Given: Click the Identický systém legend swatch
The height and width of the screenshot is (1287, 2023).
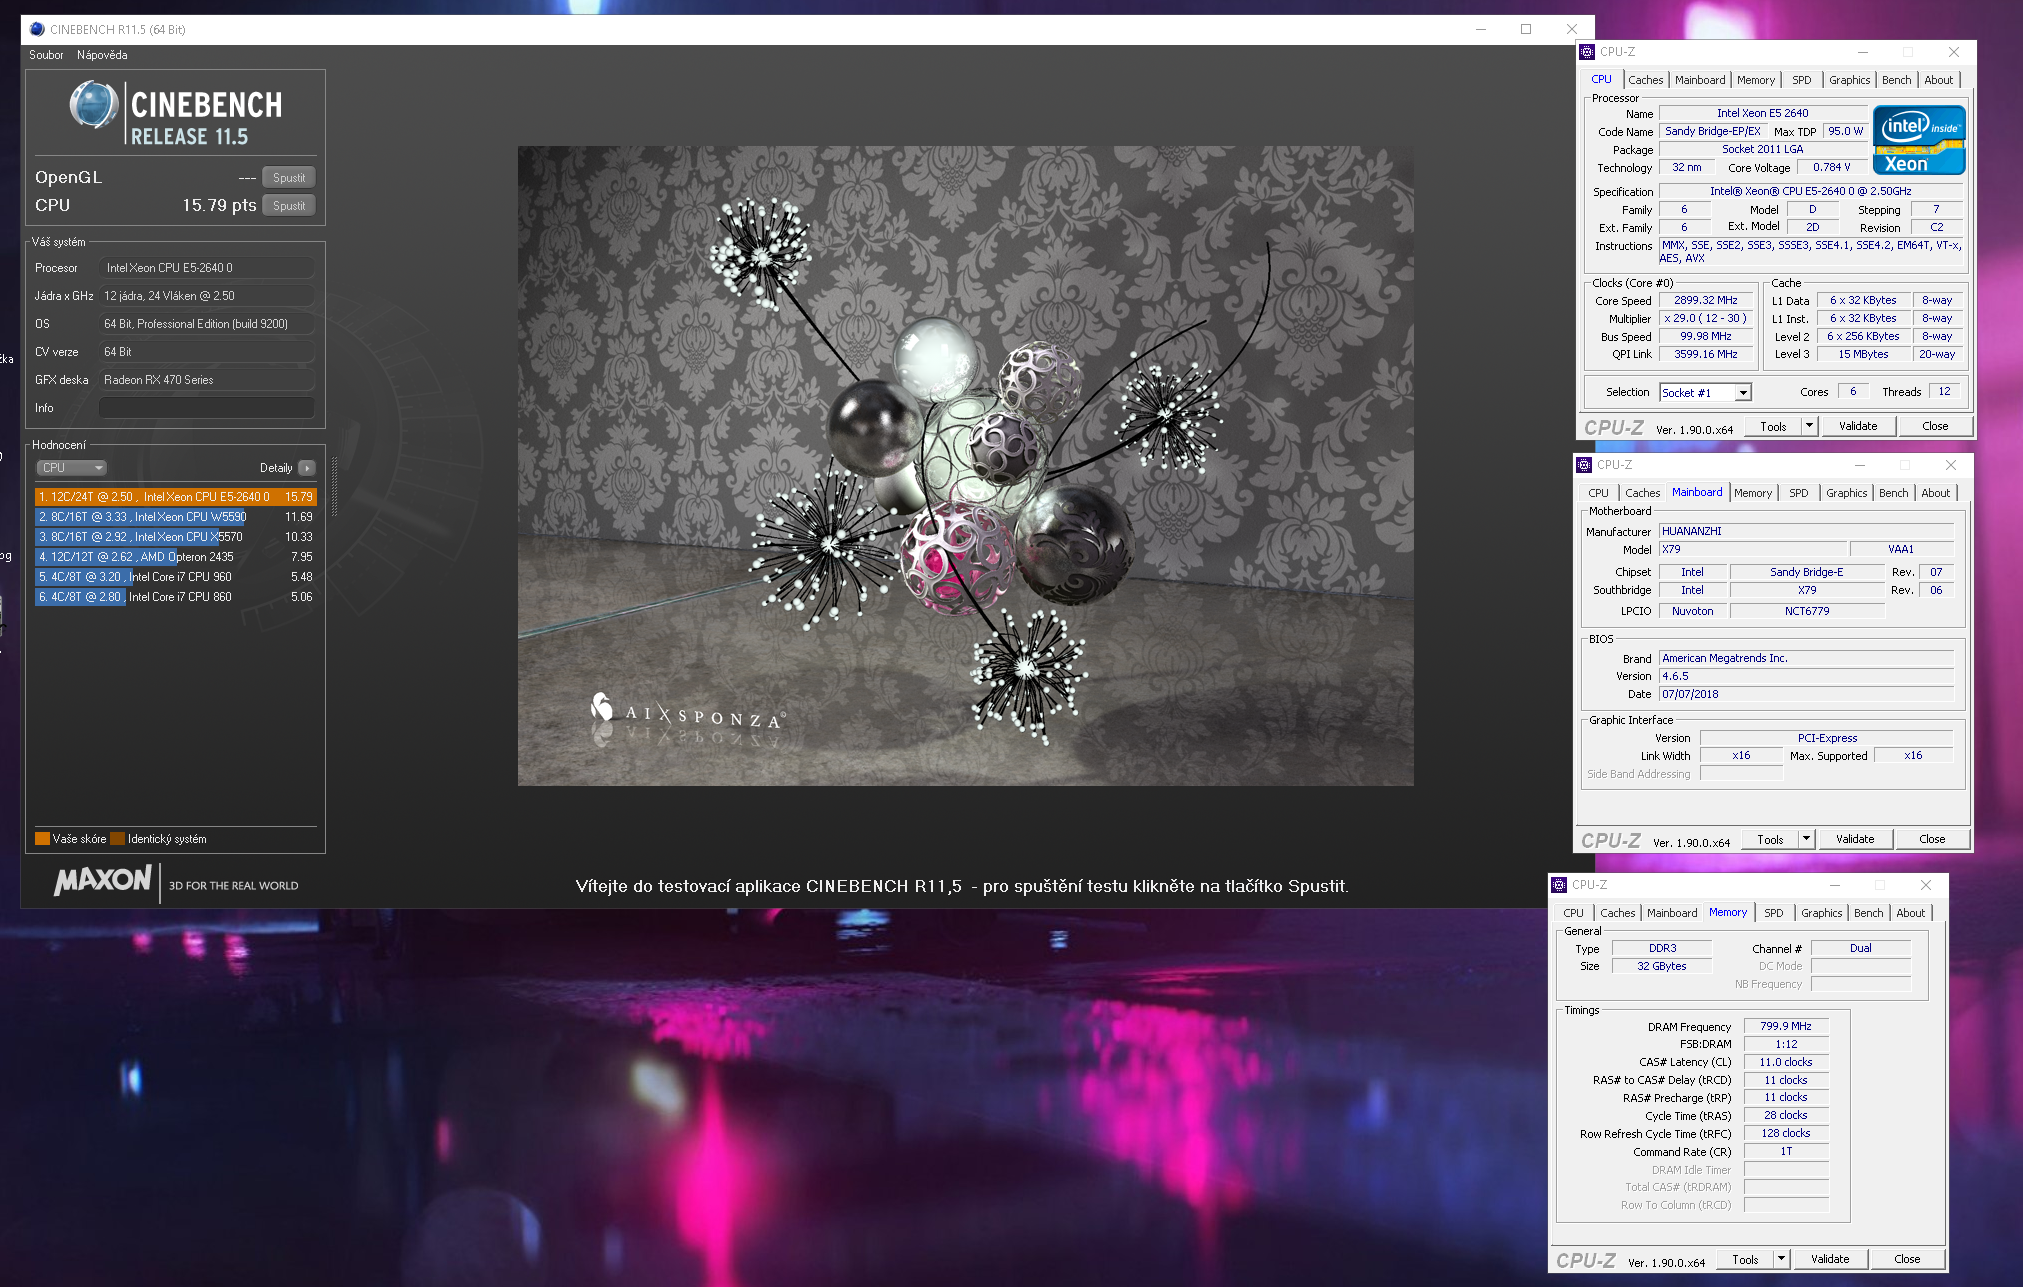Looking at the screenshot, I should 118,839.
